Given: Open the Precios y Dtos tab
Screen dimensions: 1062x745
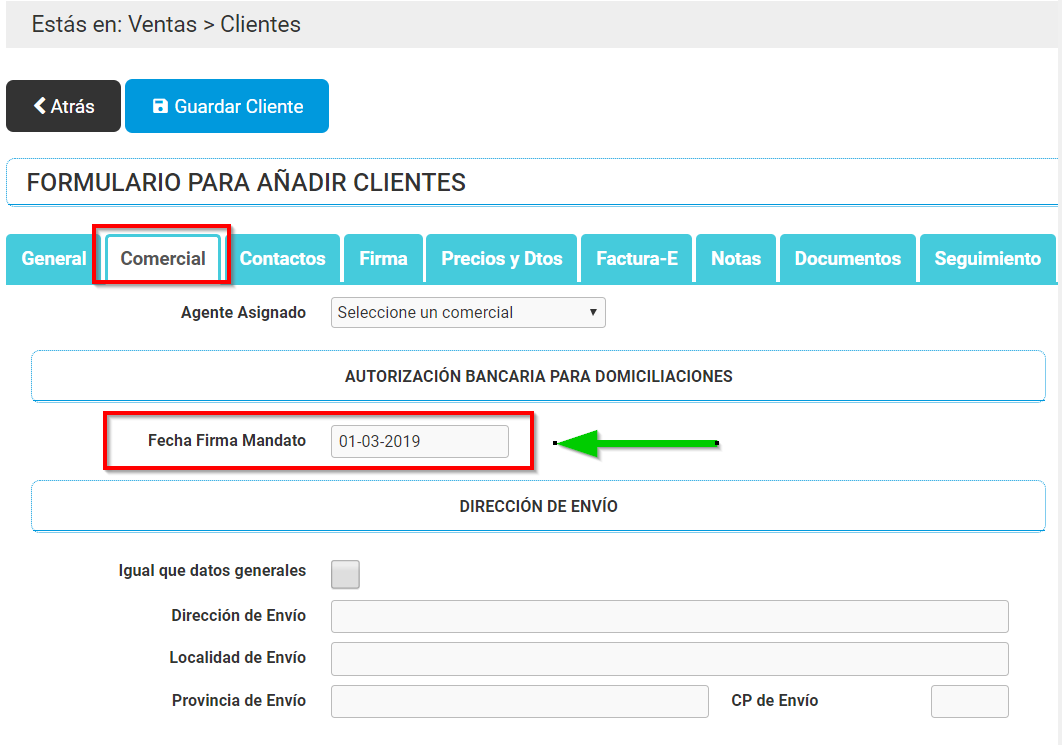Looking at the screenshot, I should pyautogui.click(x=501, y=259).
